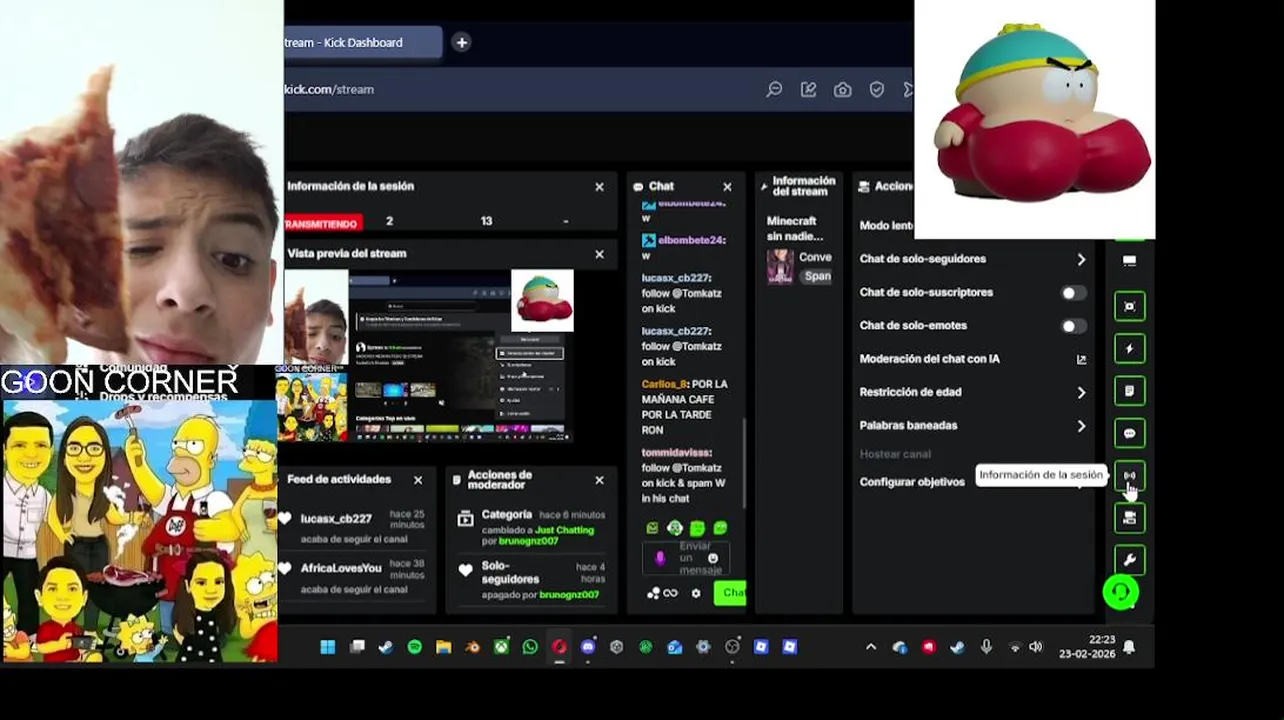The image size is (1284, 720).
Task: Toggle Chat de solo-emotes switch
Action: (x=1072, y=326)
